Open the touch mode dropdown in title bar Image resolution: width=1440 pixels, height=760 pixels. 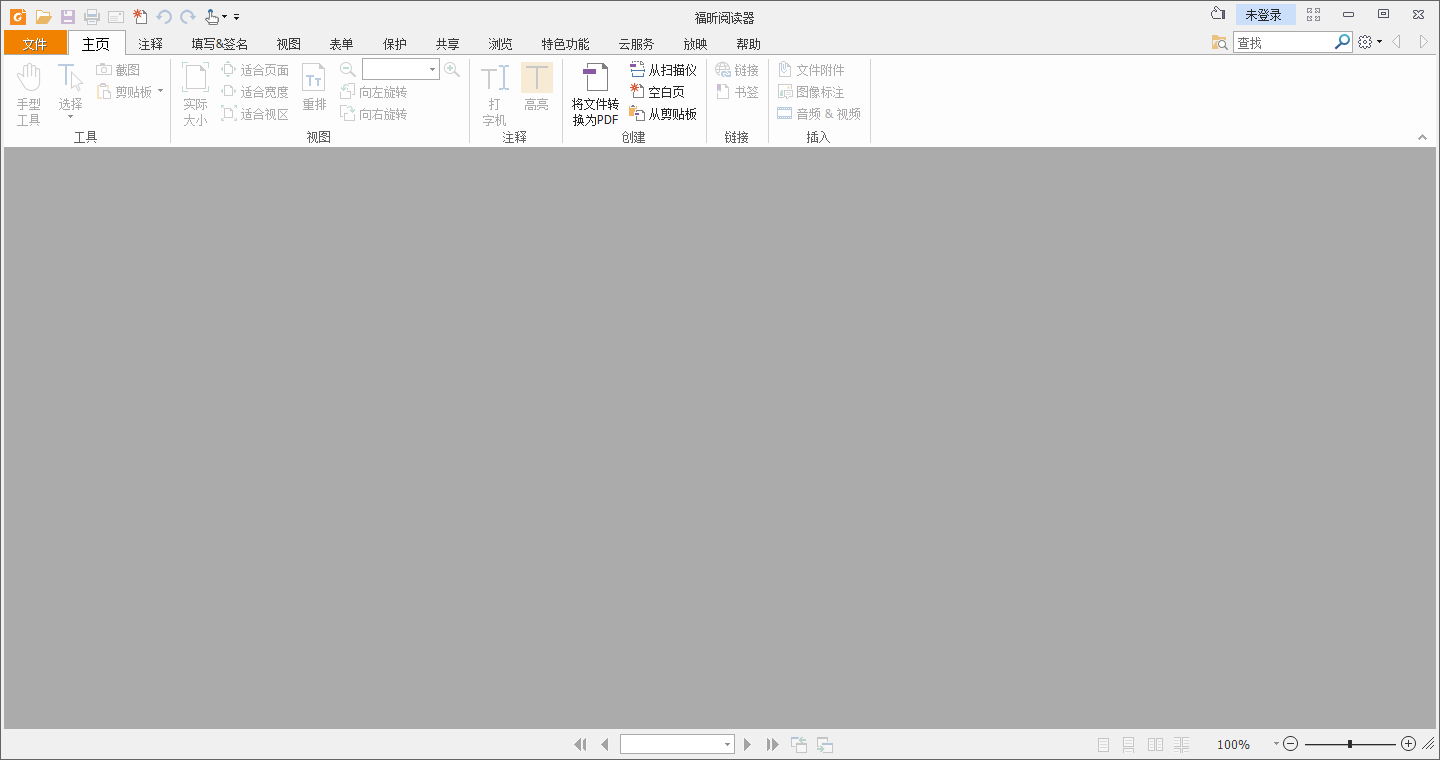[225, 17]
